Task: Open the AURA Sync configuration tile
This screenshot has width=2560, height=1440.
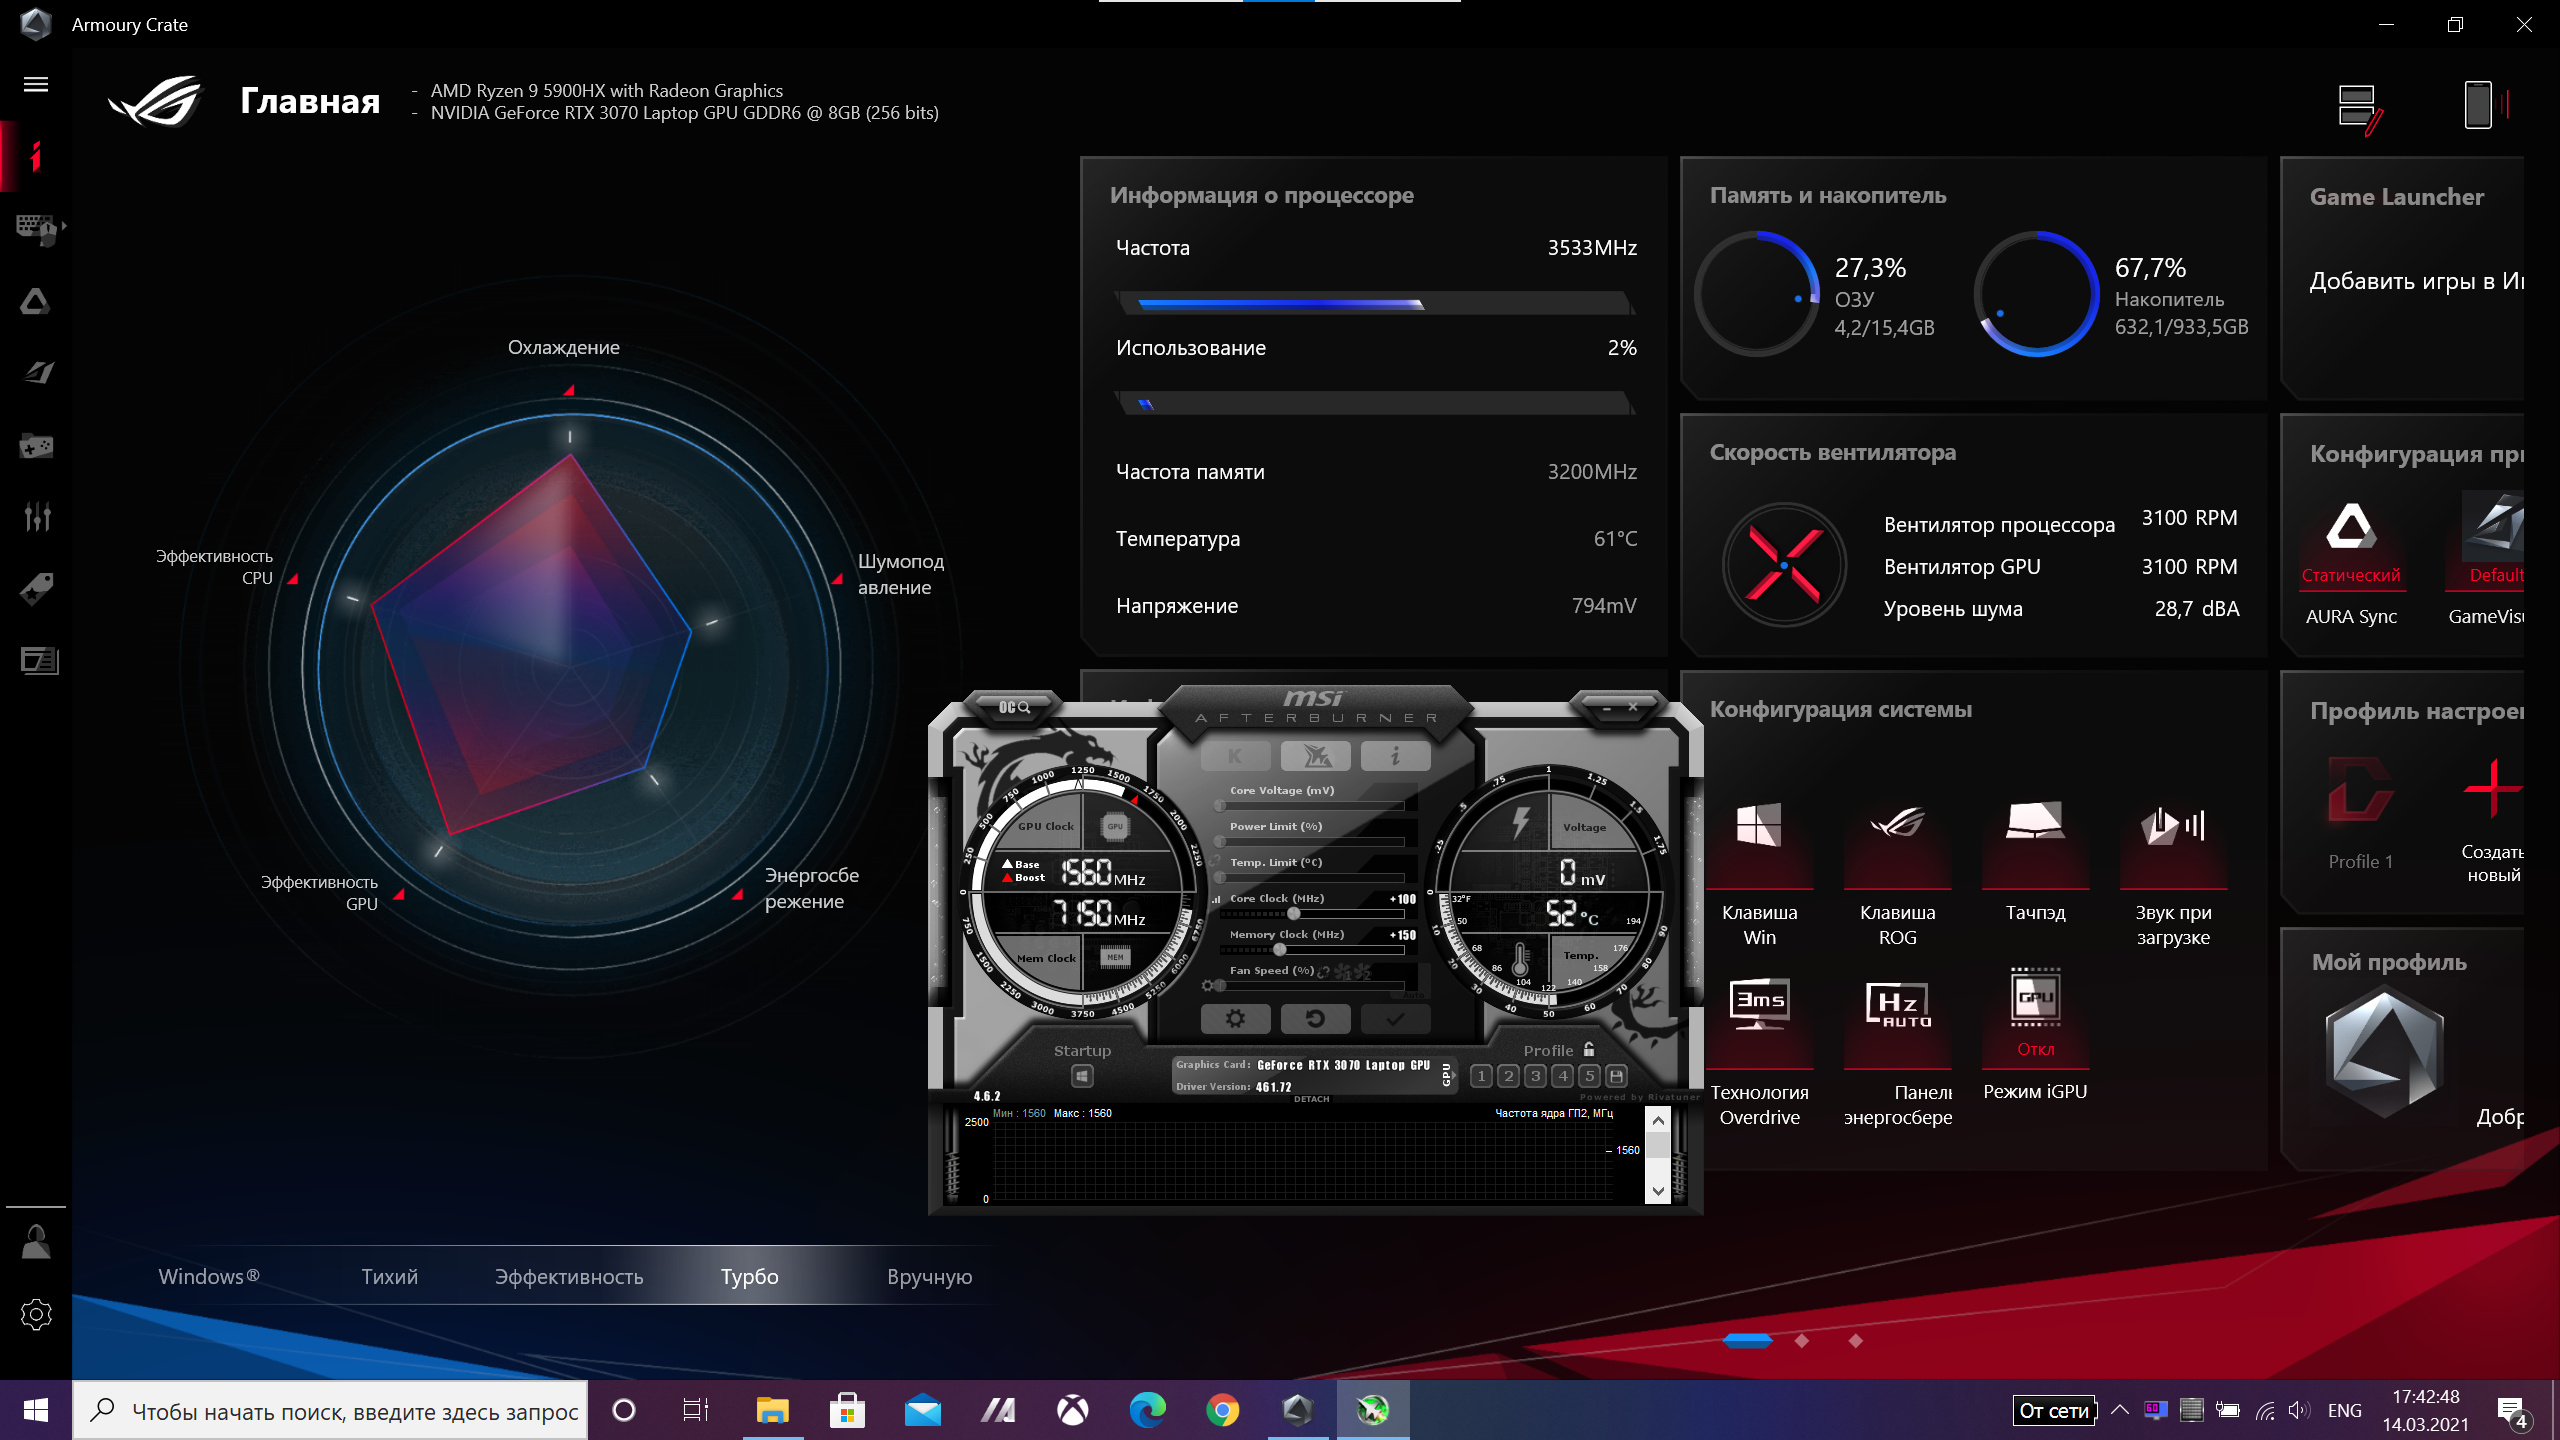Action: click(2351, 560)
